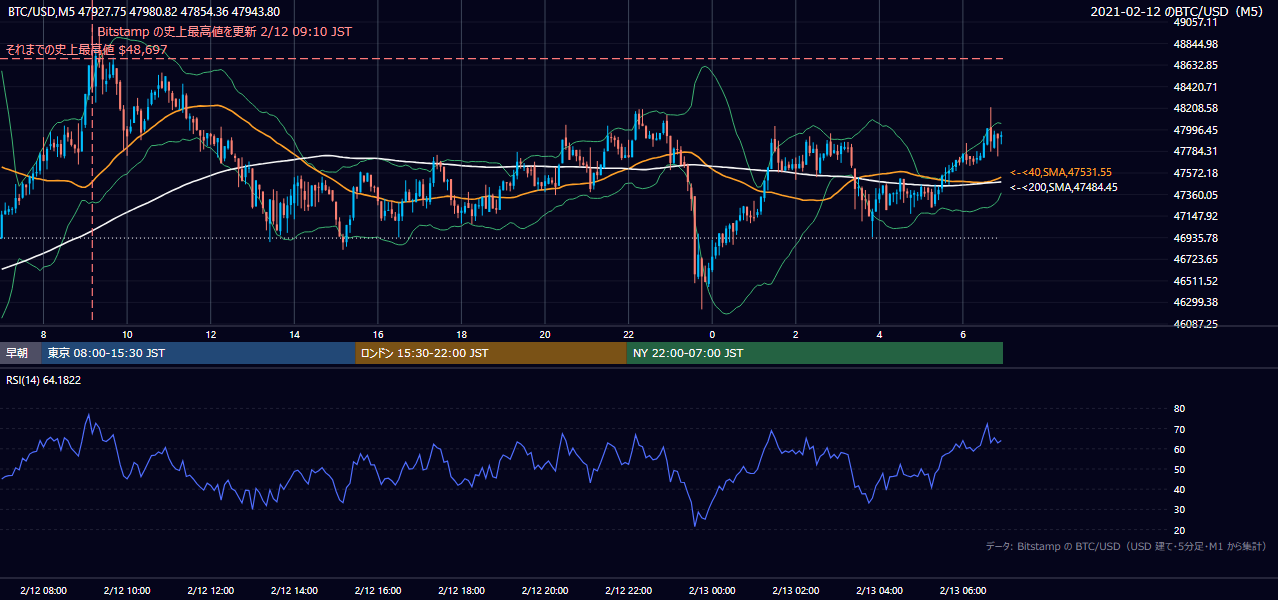
Task: Click the date label 2/13 00:00
Action: pyautogui.click(x=712, y=590)
